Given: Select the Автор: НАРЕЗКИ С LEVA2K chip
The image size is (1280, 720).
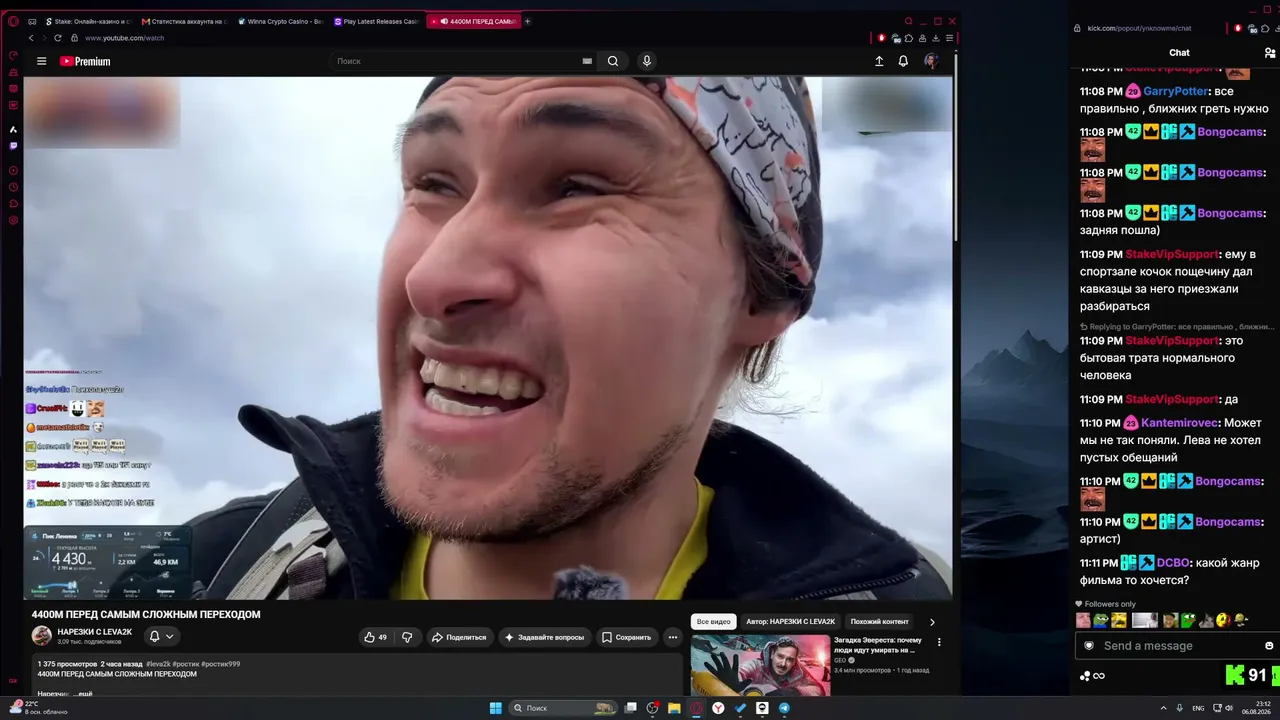Looking at the screenshot, I should [790, 622].
